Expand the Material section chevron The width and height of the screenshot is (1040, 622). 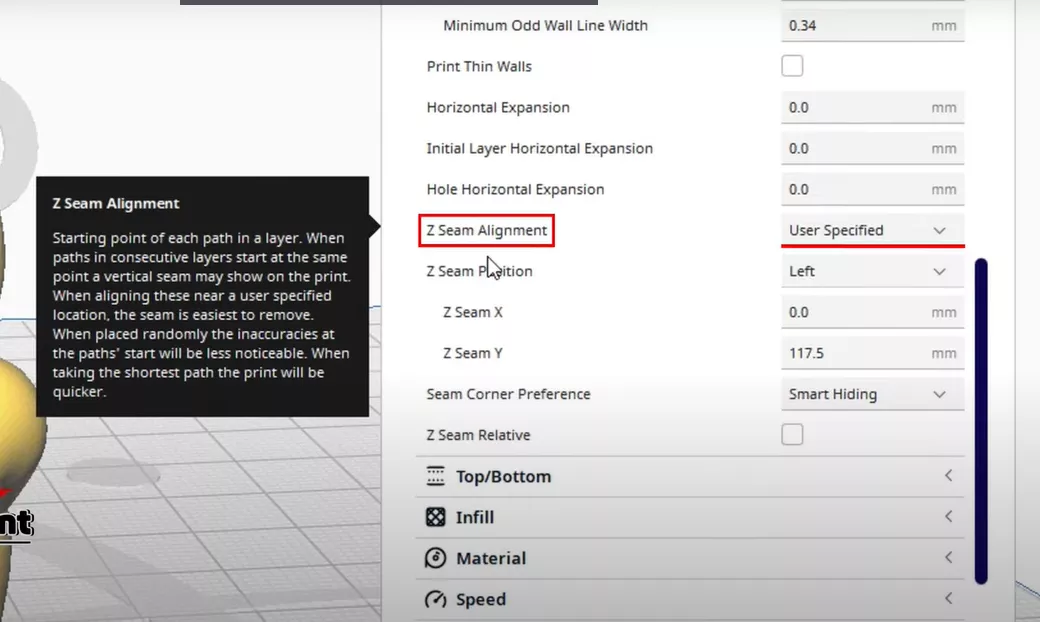pyautogui.click(x=948, y=558)
